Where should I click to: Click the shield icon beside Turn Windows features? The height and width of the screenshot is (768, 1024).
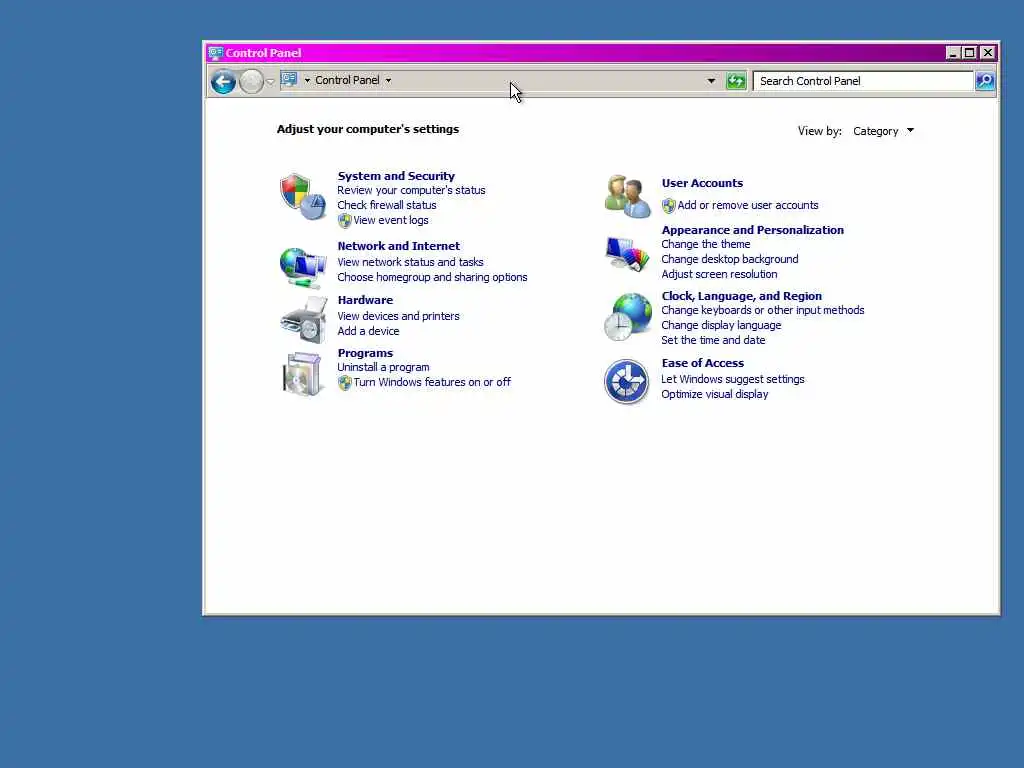tap(344, 383)
